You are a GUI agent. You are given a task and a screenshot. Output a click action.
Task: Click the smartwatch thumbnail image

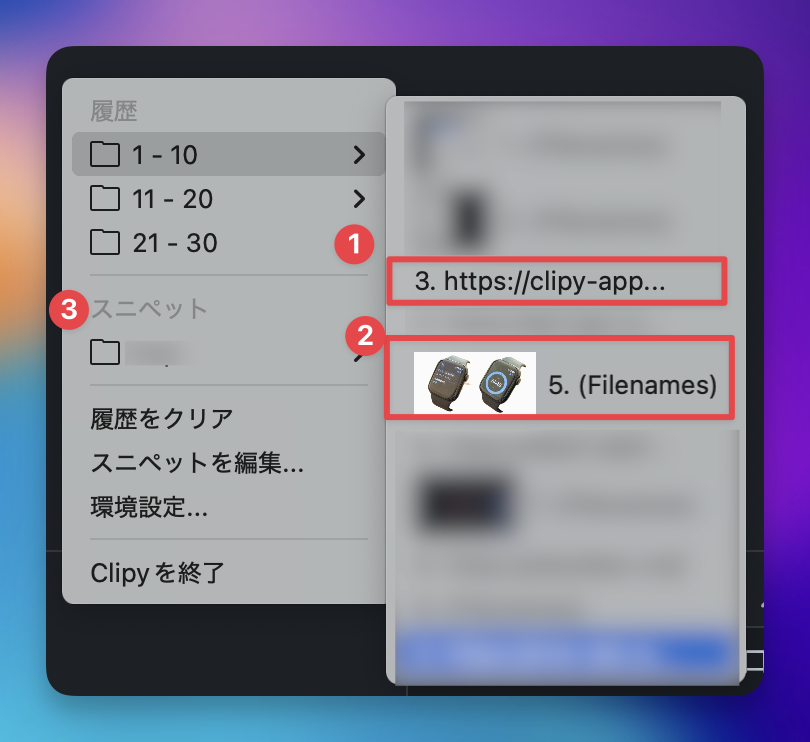pyautogui.click(x=475, y=383)
